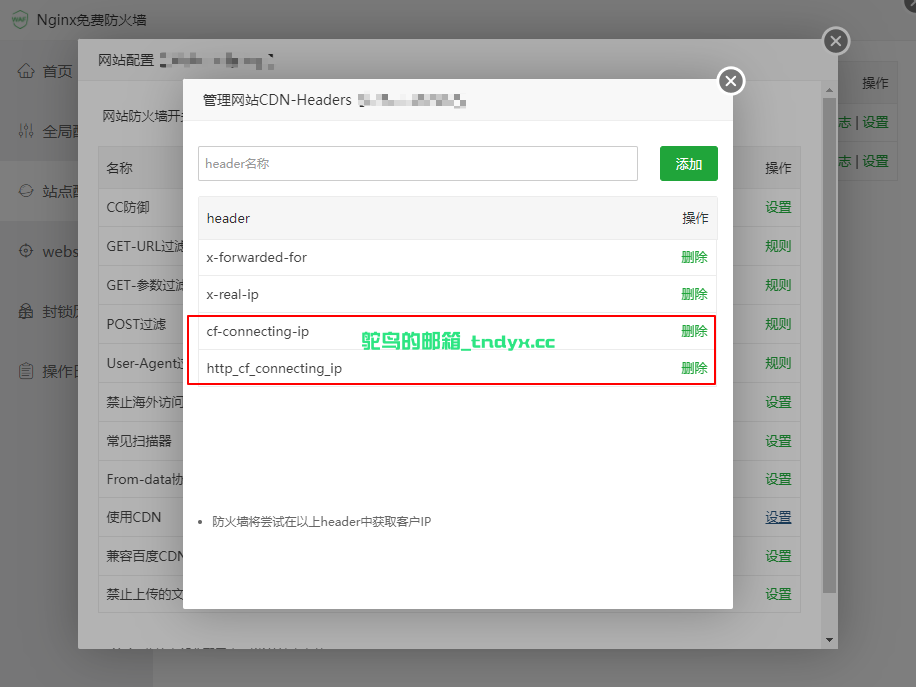Delete the x-real-ip header

click(694, 294)
